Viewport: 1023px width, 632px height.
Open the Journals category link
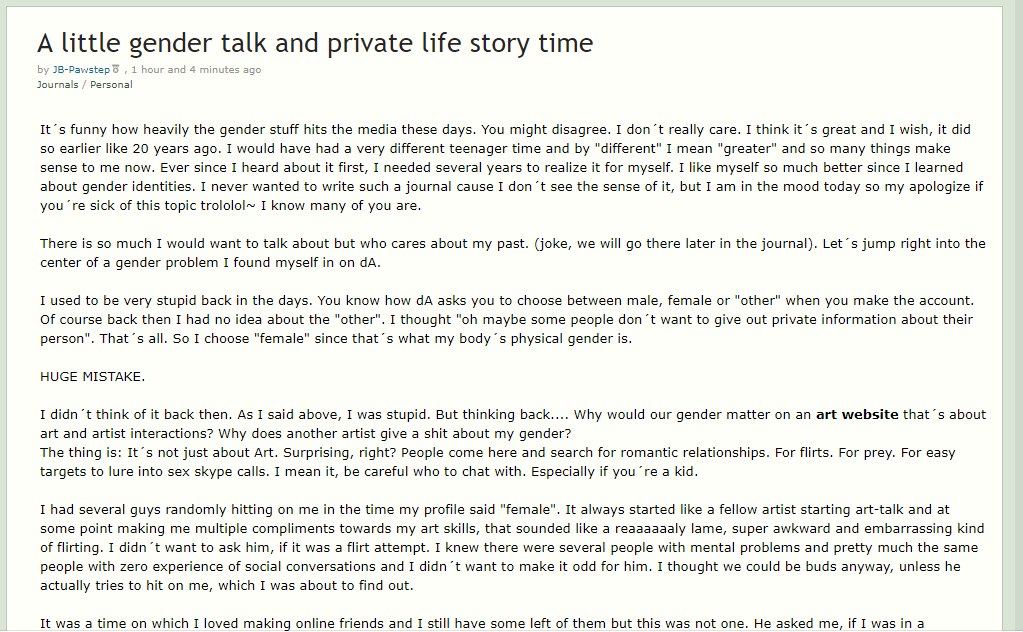tap(57, 85)
